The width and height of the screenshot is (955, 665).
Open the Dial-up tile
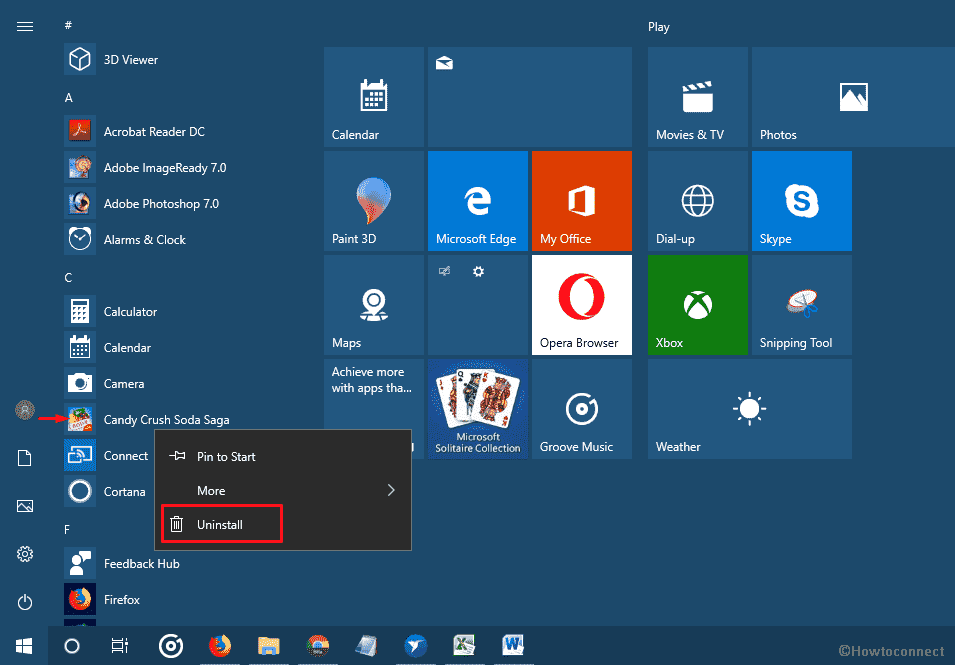click(698, 201)
